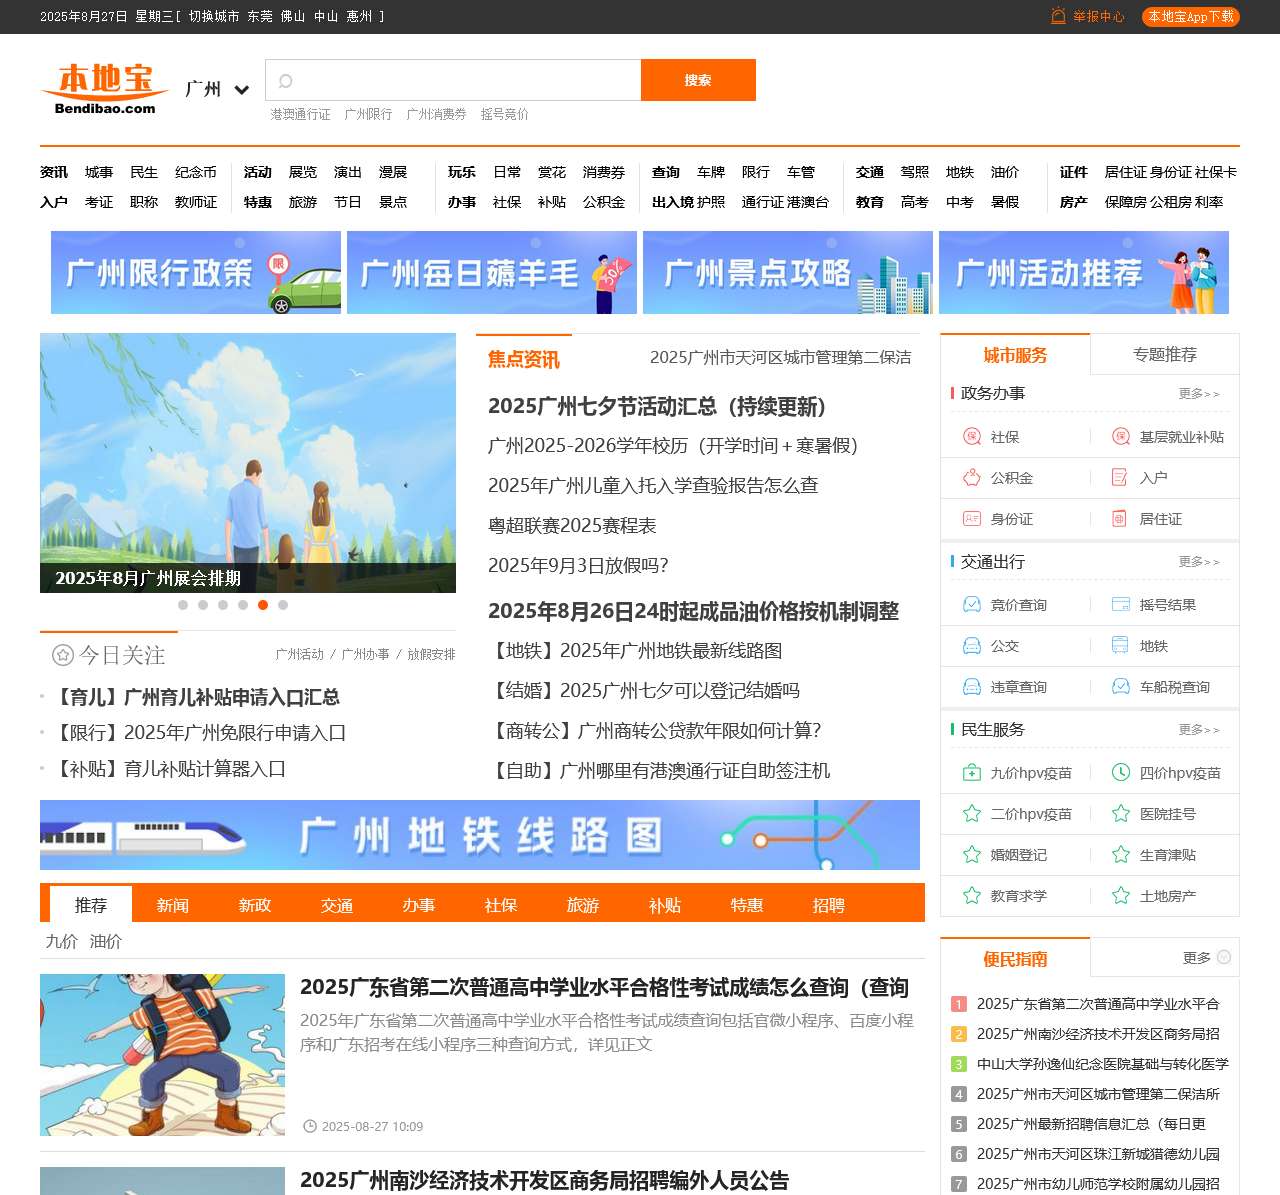
Task: Expand 更多 next to 政务办事
Action: pyautogui.click(x=1198, y=394)
